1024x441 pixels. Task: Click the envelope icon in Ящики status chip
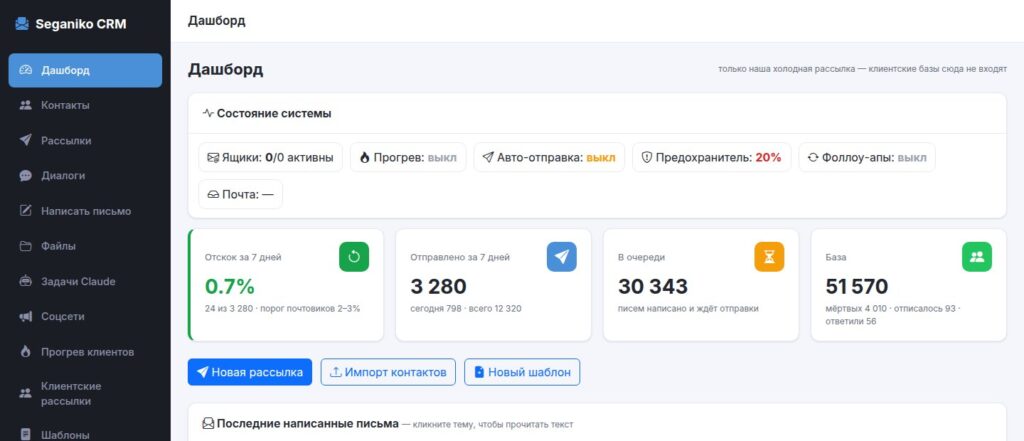point(213,157)
